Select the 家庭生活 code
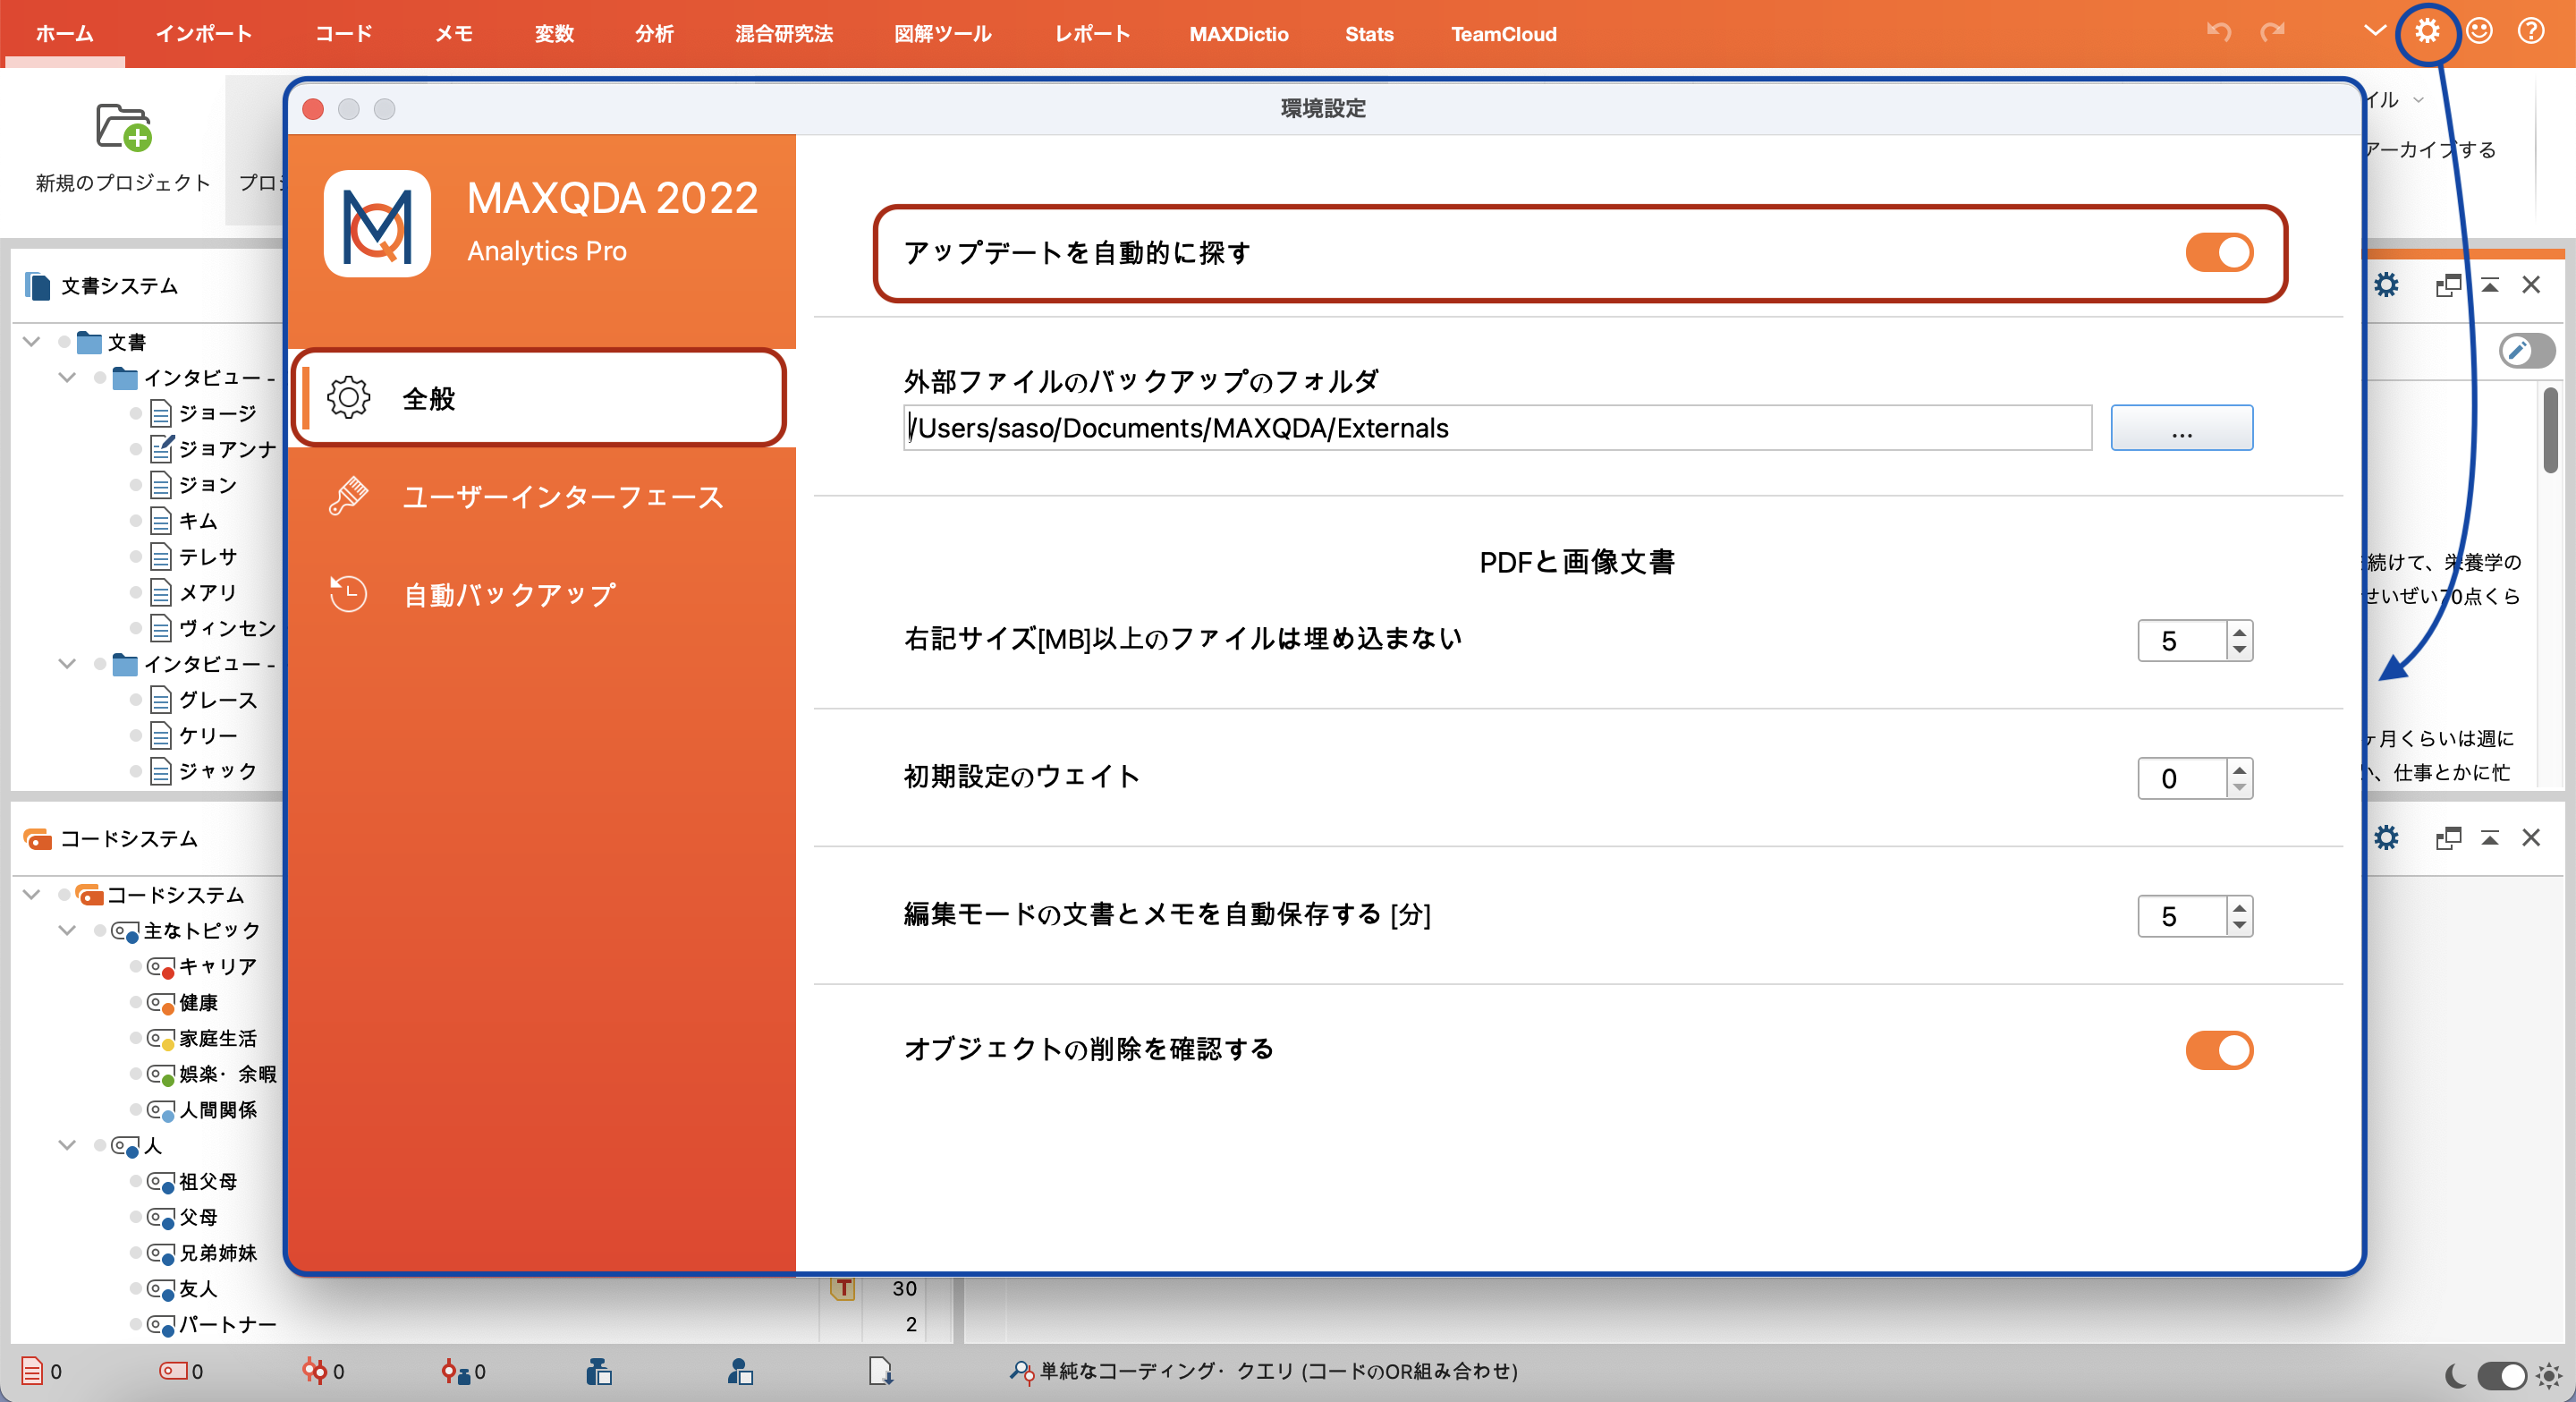The width and height of the screenshot is (2576, 1402). click(218, 1038)
